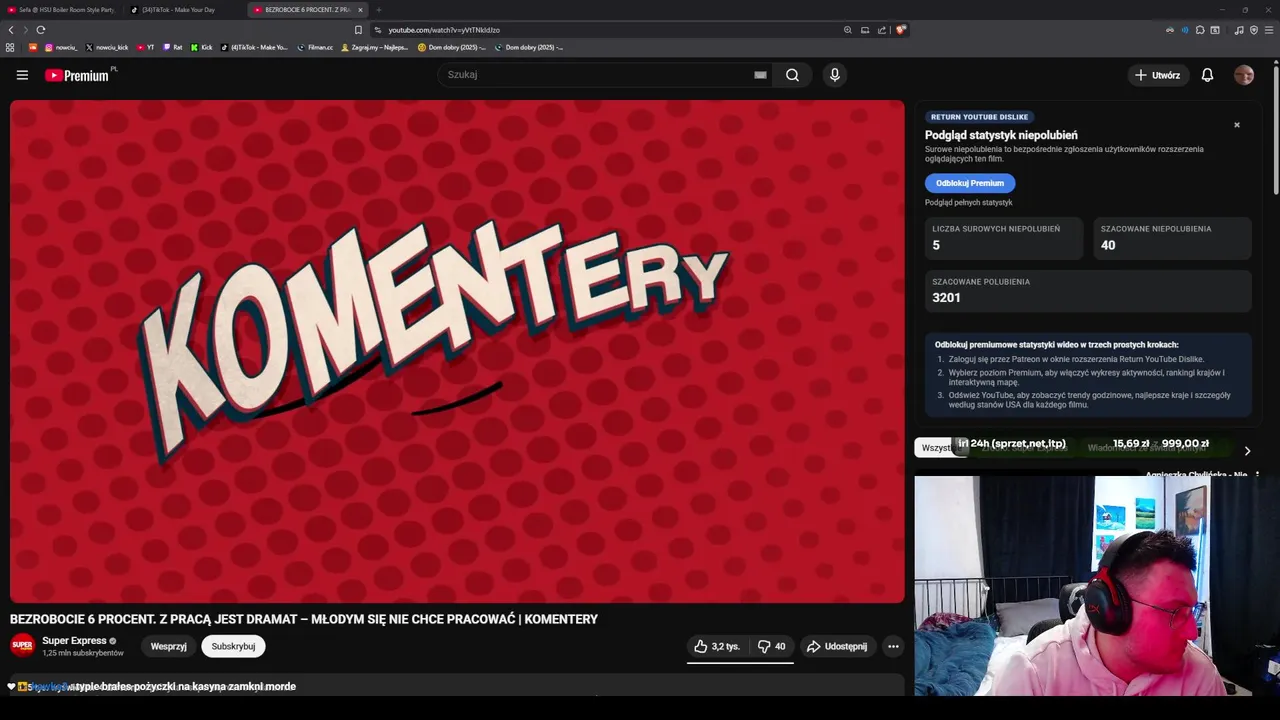Click Odblokuj Premium button
Screen dimensions: 1280x720
click(x=970, y=183)
